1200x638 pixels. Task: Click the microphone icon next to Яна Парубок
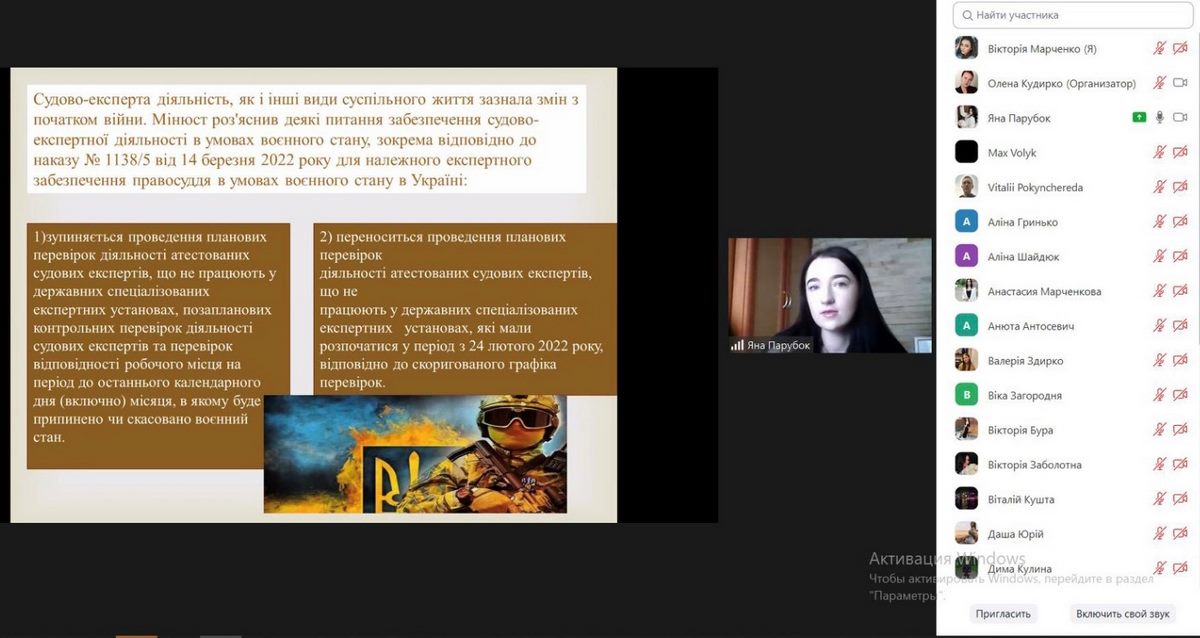[1160, 118]
